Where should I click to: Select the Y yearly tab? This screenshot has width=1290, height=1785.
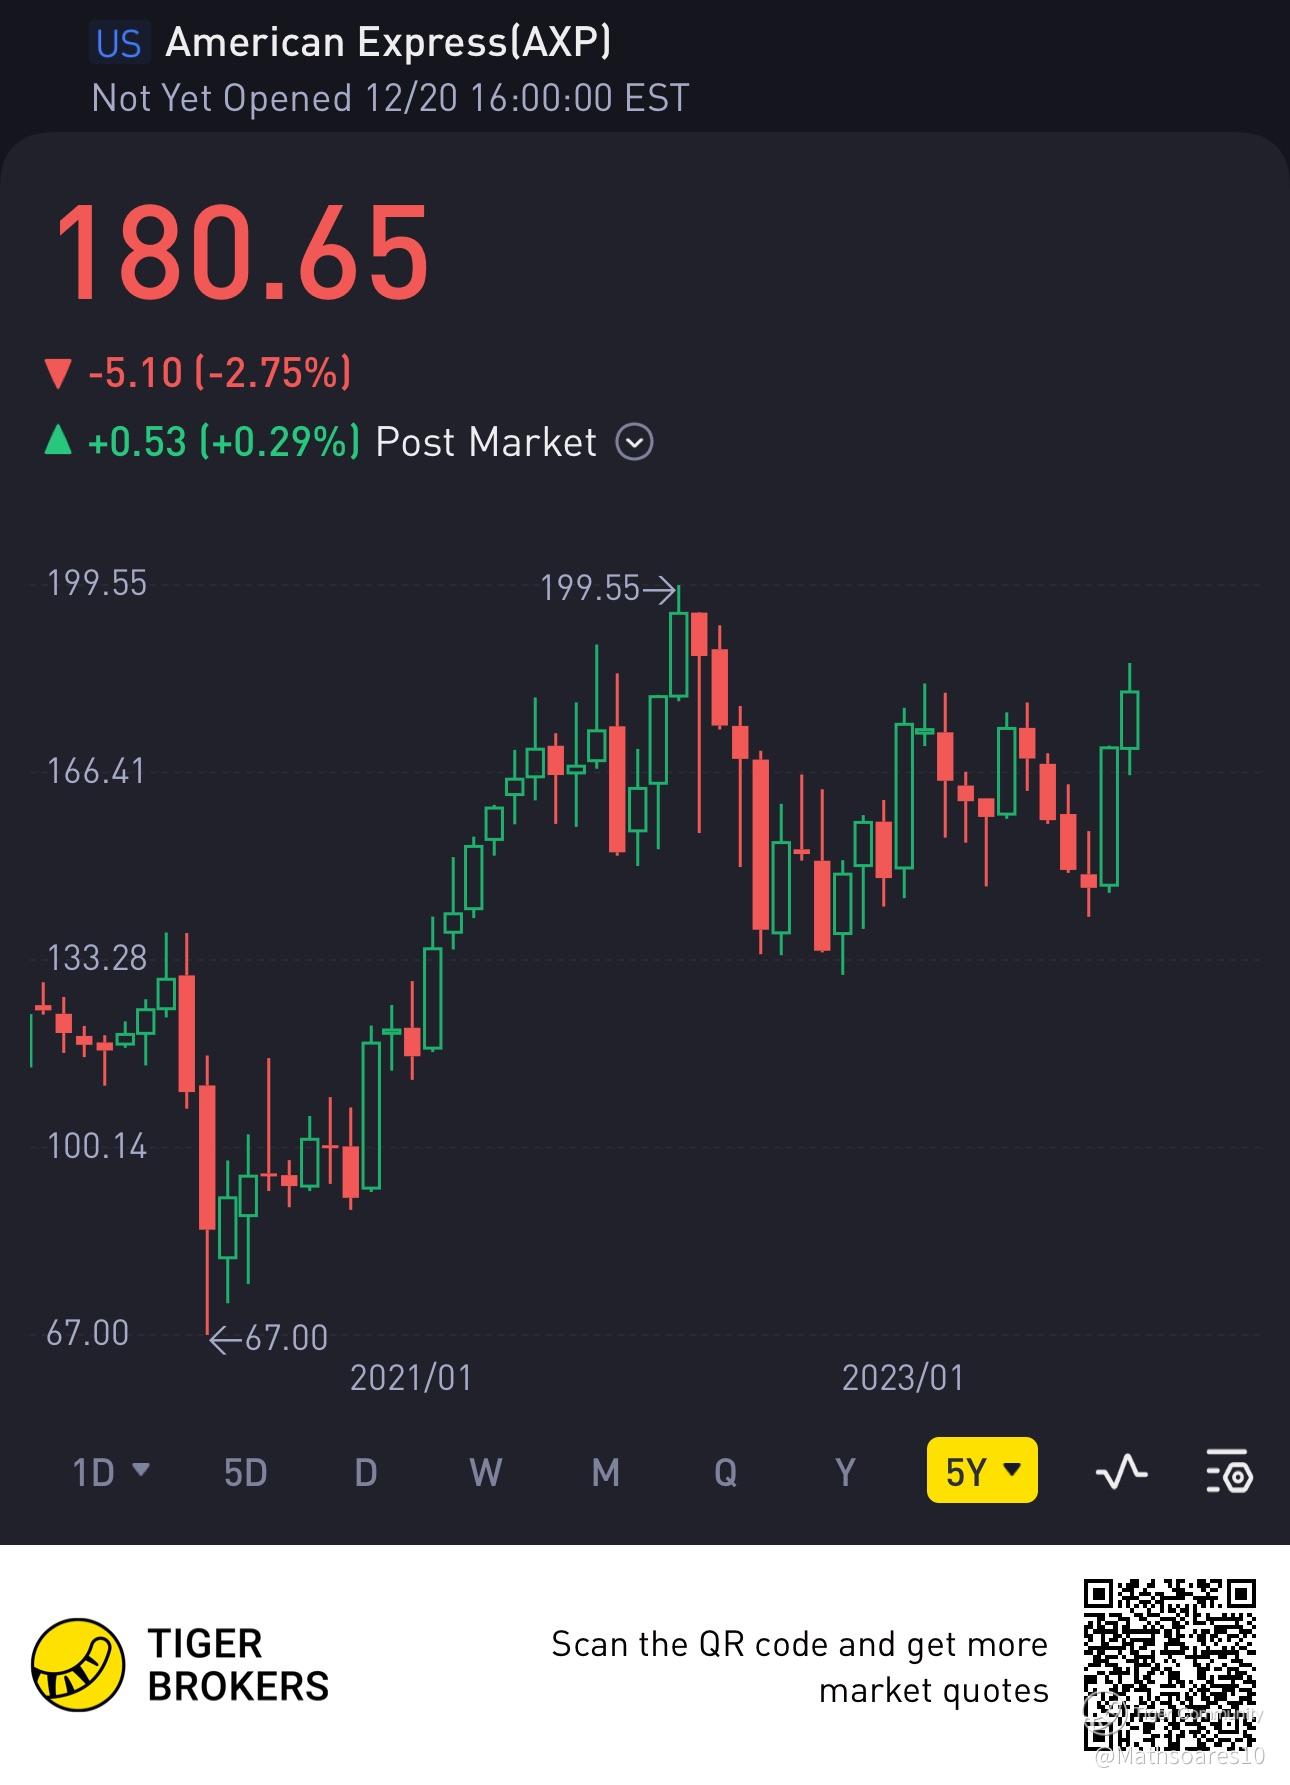tap(846, 1472)
